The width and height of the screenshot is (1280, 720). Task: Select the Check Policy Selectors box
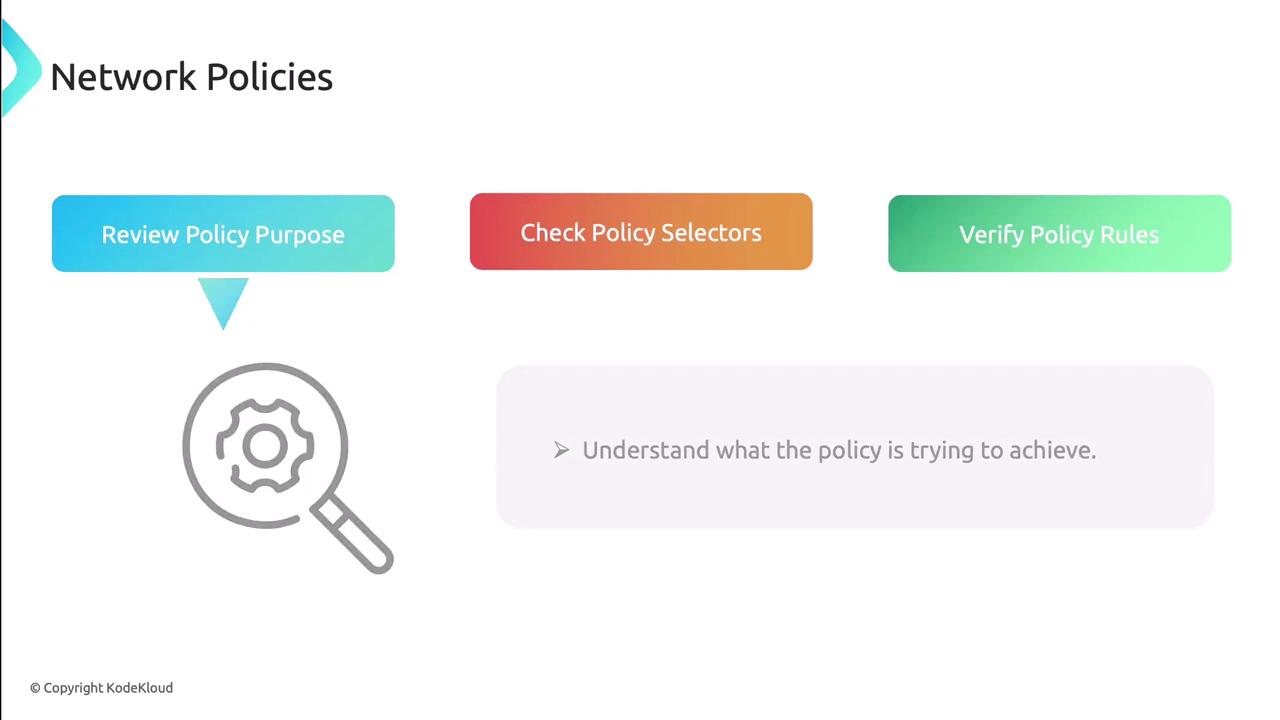[641, 232]
